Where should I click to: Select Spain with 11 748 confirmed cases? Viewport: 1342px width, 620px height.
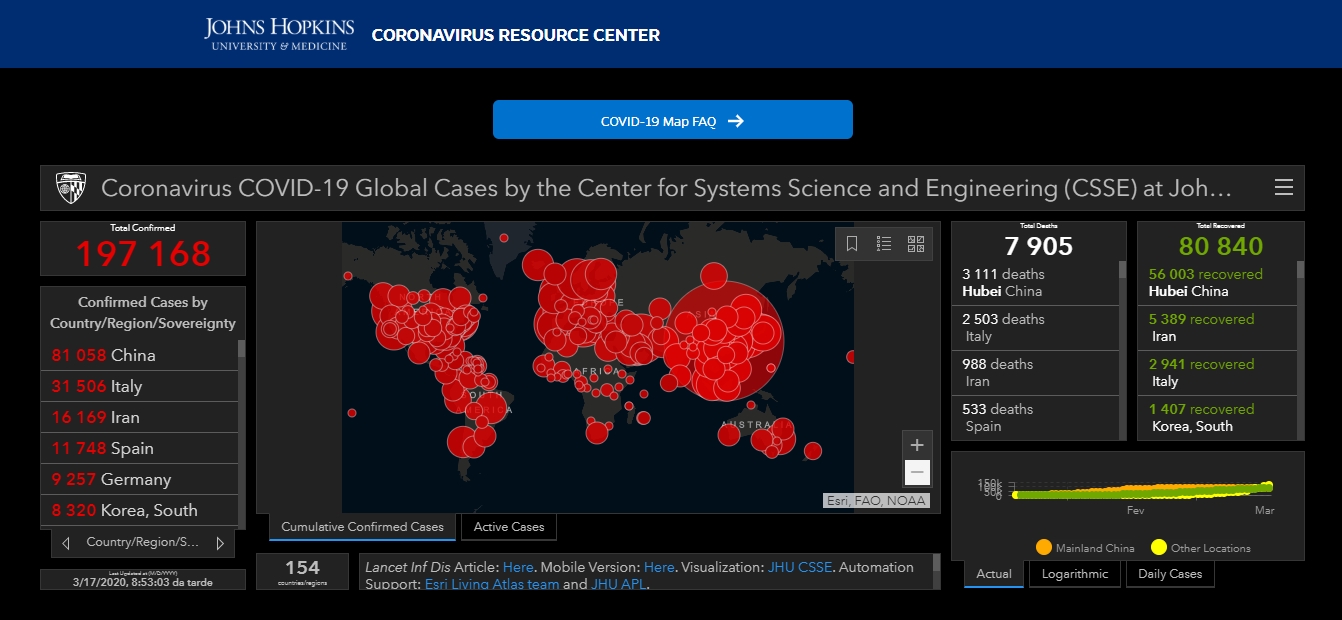pyautogui.click(x=139, y=448)
